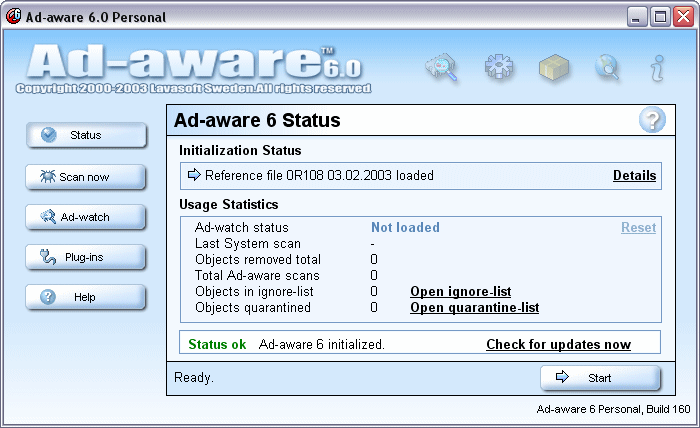This screenshot has width=700, height=428.
Task: Click the 'Total Ad-aware scans' label
Action: pyautogui.click(x=257, y=275)
